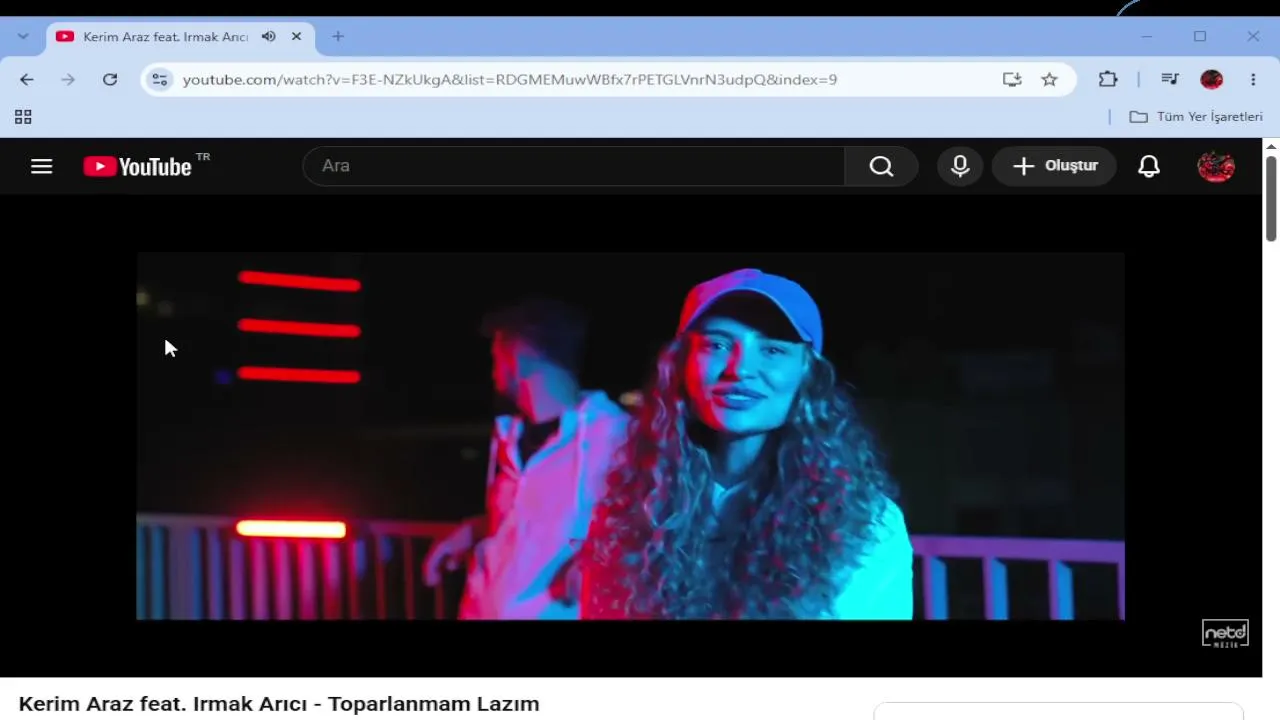Image resolution: width=1280 pixels, height=720 pixels.
Task: Open the Chrome profile avatar
Action: click(x=1212, y=80)
